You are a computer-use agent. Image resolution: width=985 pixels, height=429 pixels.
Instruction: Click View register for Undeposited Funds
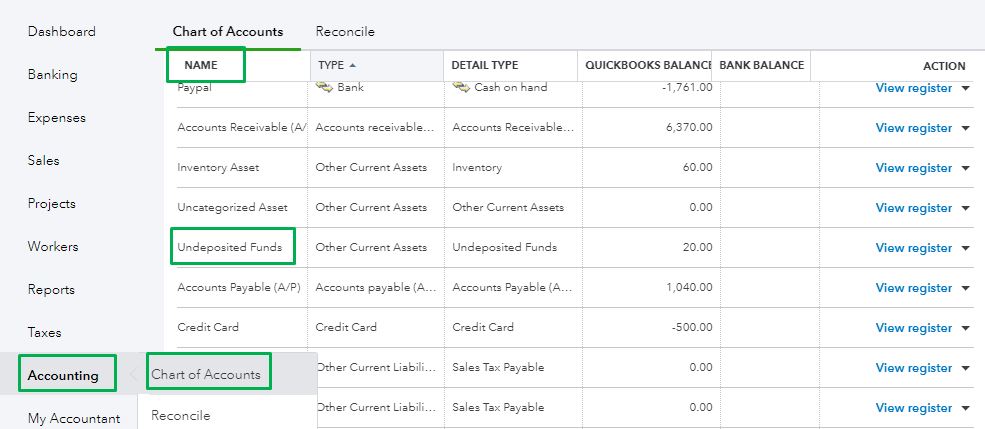913,247
